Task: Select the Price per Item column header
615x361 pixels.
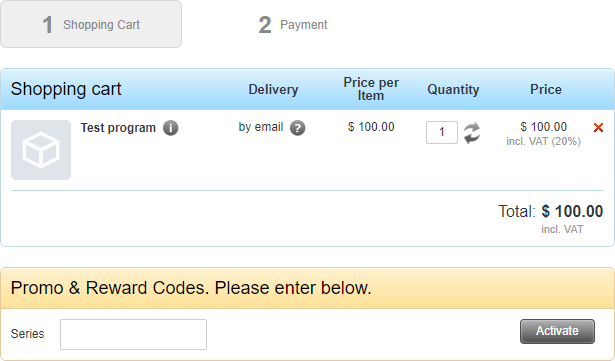Action: click(371, 89)
